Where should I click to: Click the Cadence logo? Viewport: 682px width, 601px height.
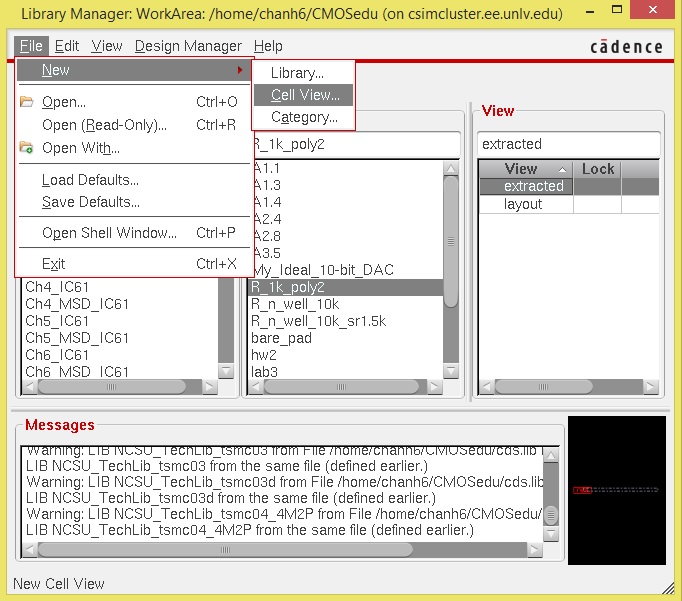tap(626, 46)
